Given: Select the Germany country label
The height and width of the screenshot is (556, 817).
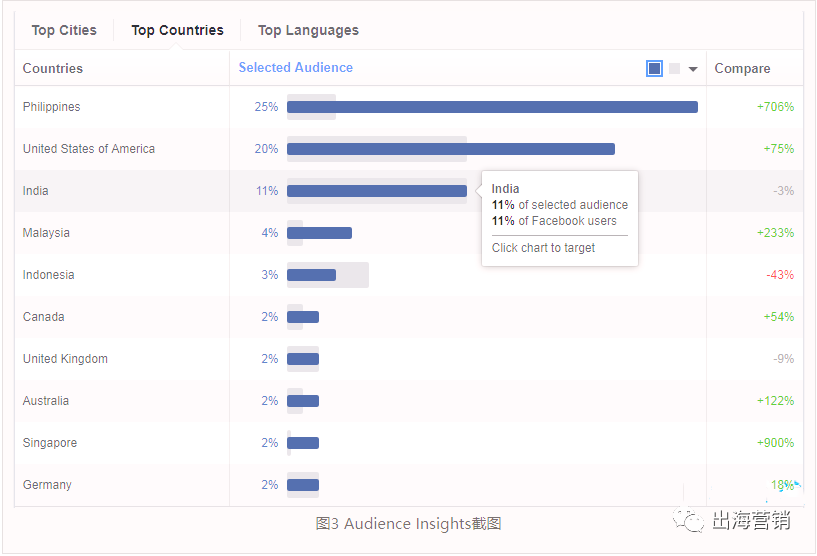Looking at the screenshot, I should 47,485.
